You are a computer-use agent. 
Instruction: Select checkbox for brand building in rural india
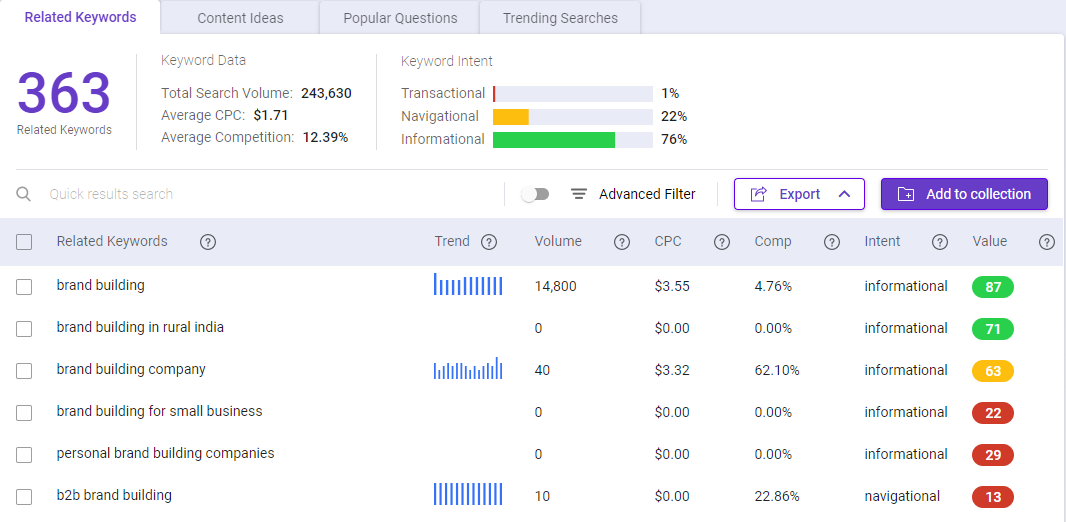coord(24,329)
